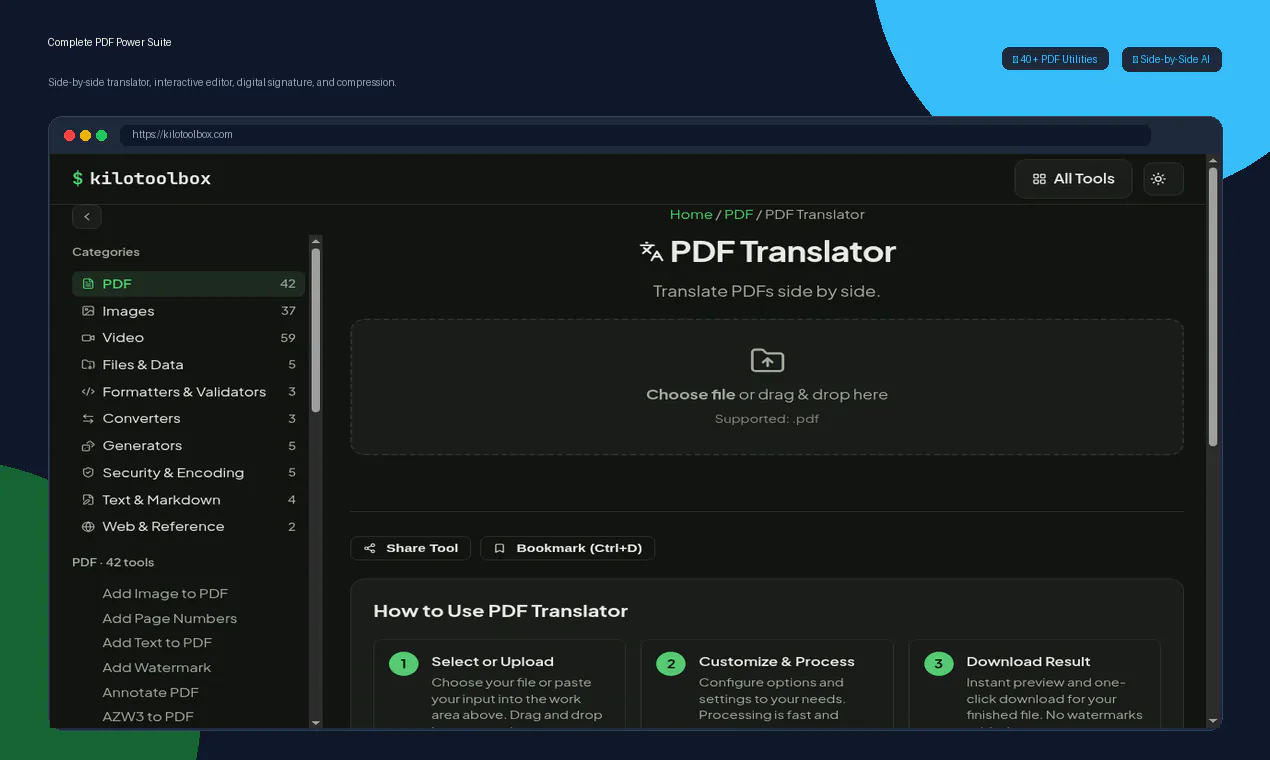Open Annotate PDF tool
Viewport: 1270px width, 760px height.
[x=151, y=693]
